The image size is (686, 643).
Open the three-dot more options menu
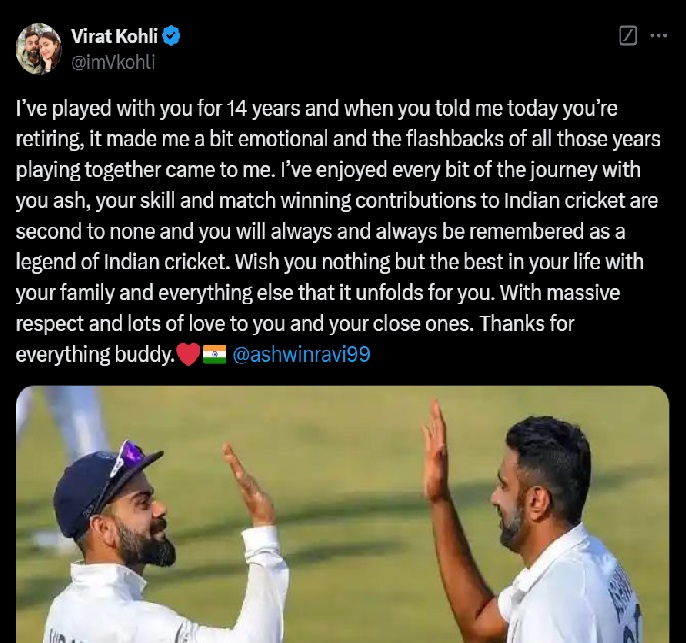coord(658,36)
